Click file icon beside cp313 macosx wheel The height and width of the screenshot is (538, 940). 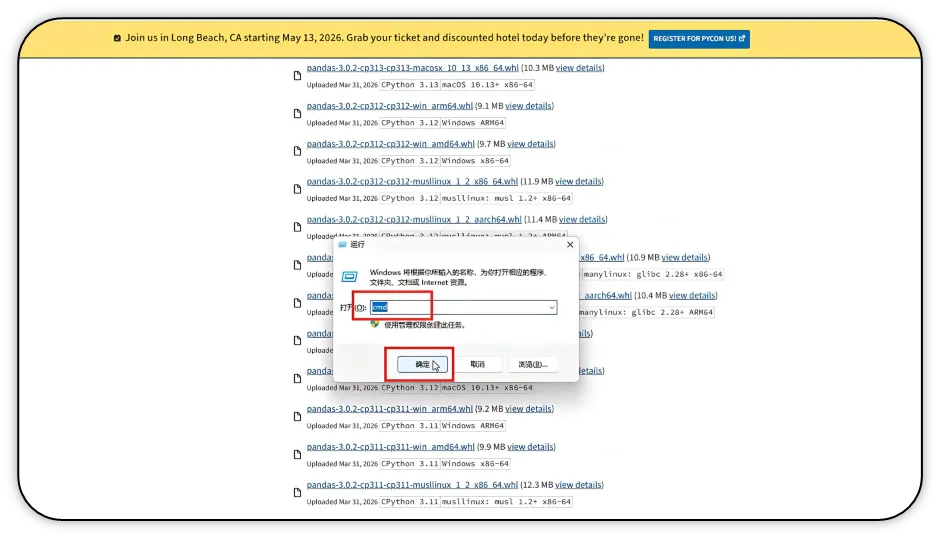297,76
